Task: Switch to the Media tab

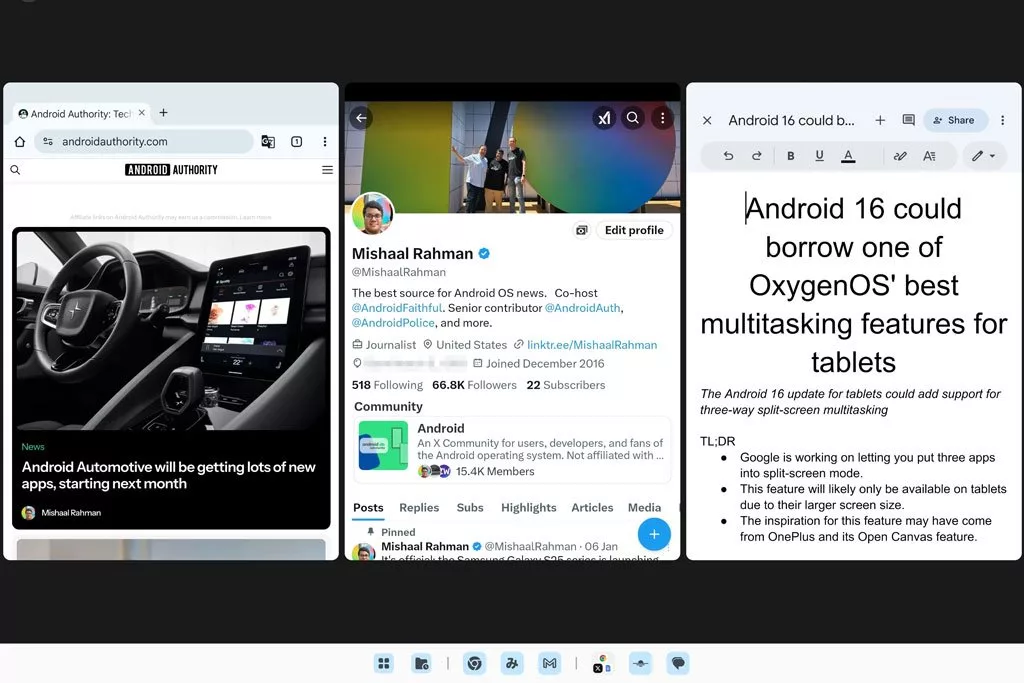Action: [645, 507]
